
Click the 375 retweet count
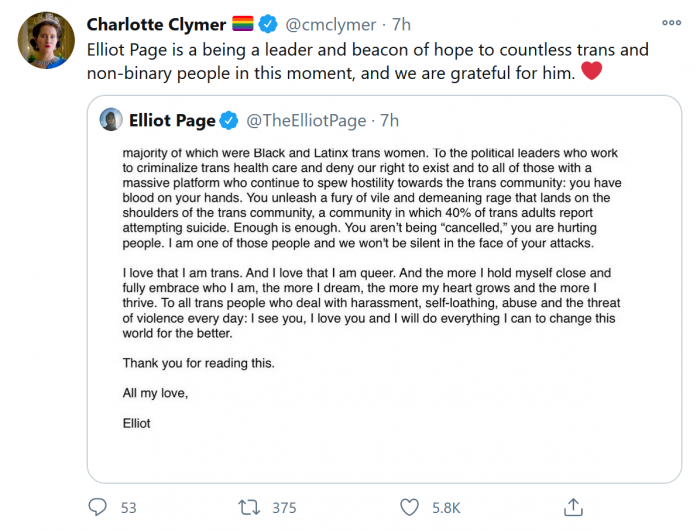tap(284, 508)
